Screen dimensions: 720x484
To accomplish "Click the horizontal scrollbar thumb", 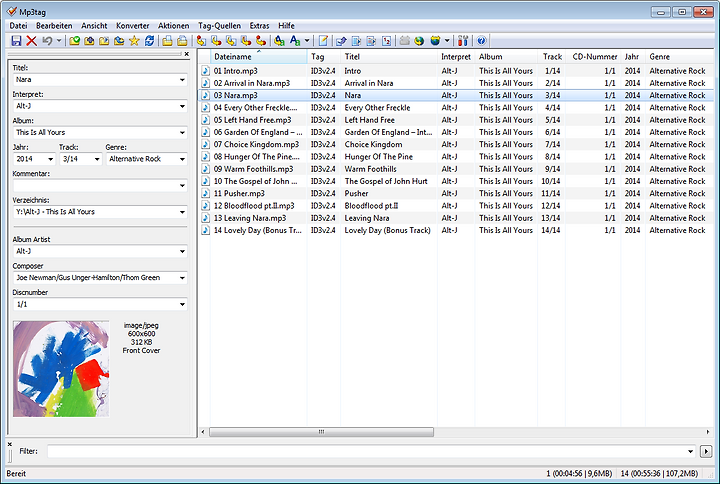I will [321, 432].
